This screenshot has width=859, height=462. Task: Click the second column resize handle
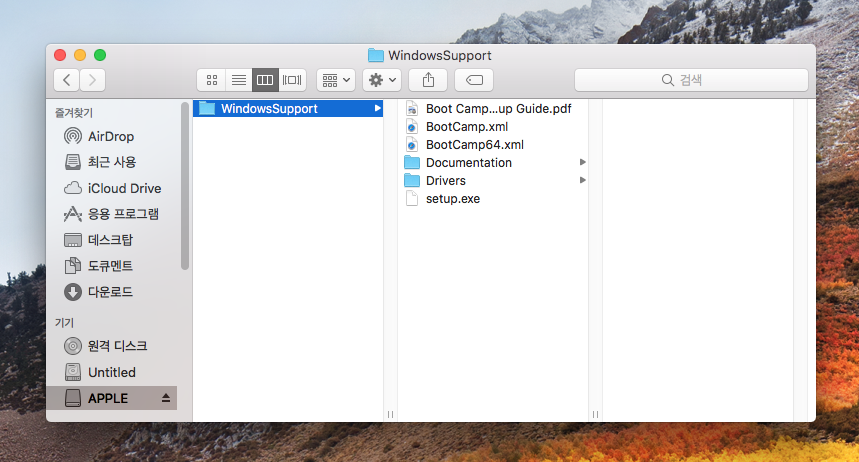595,414
